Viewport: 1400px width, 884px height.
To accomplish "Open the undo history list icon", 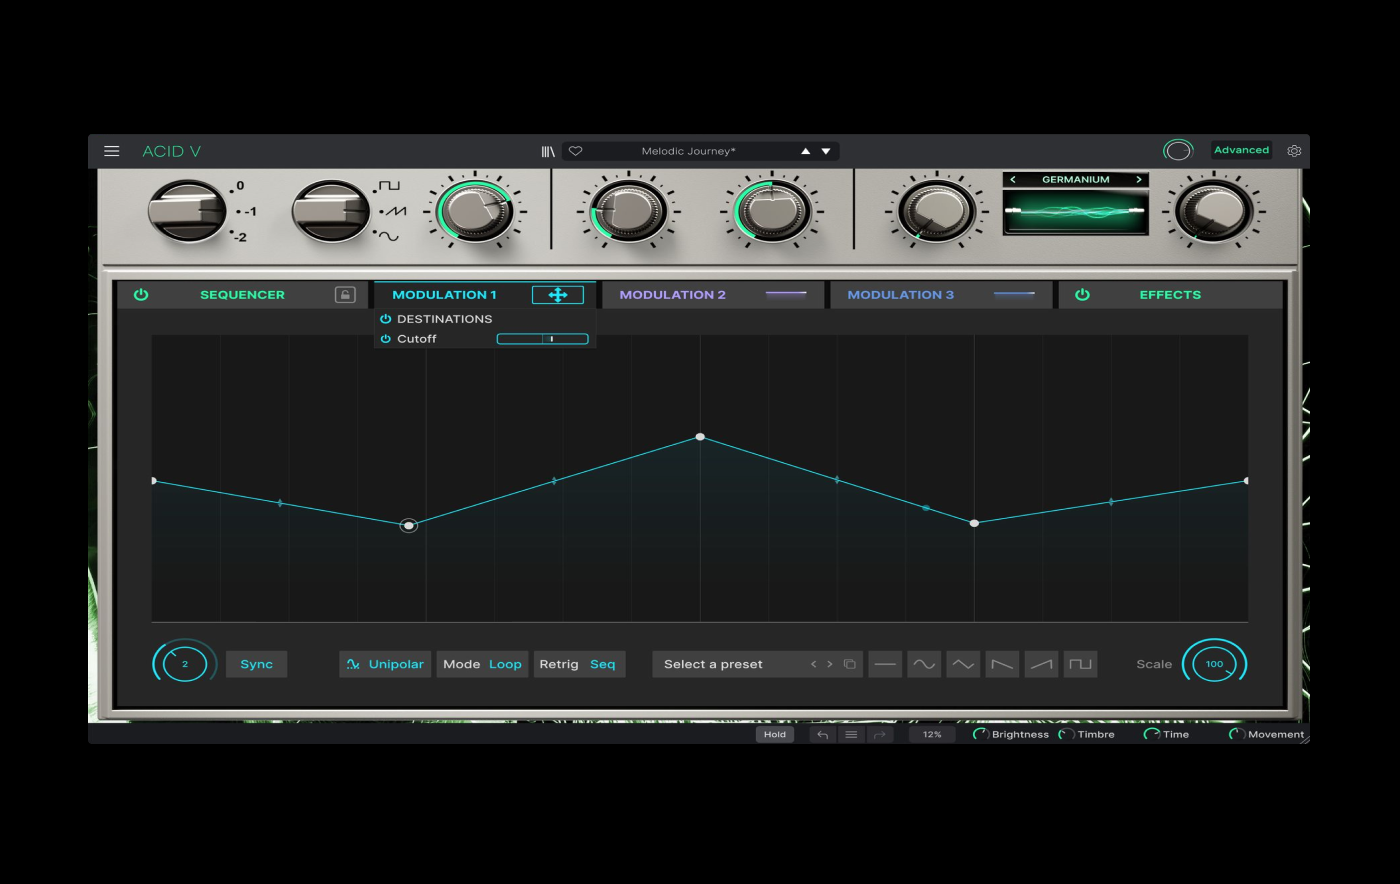I will (x=851, y=735).
